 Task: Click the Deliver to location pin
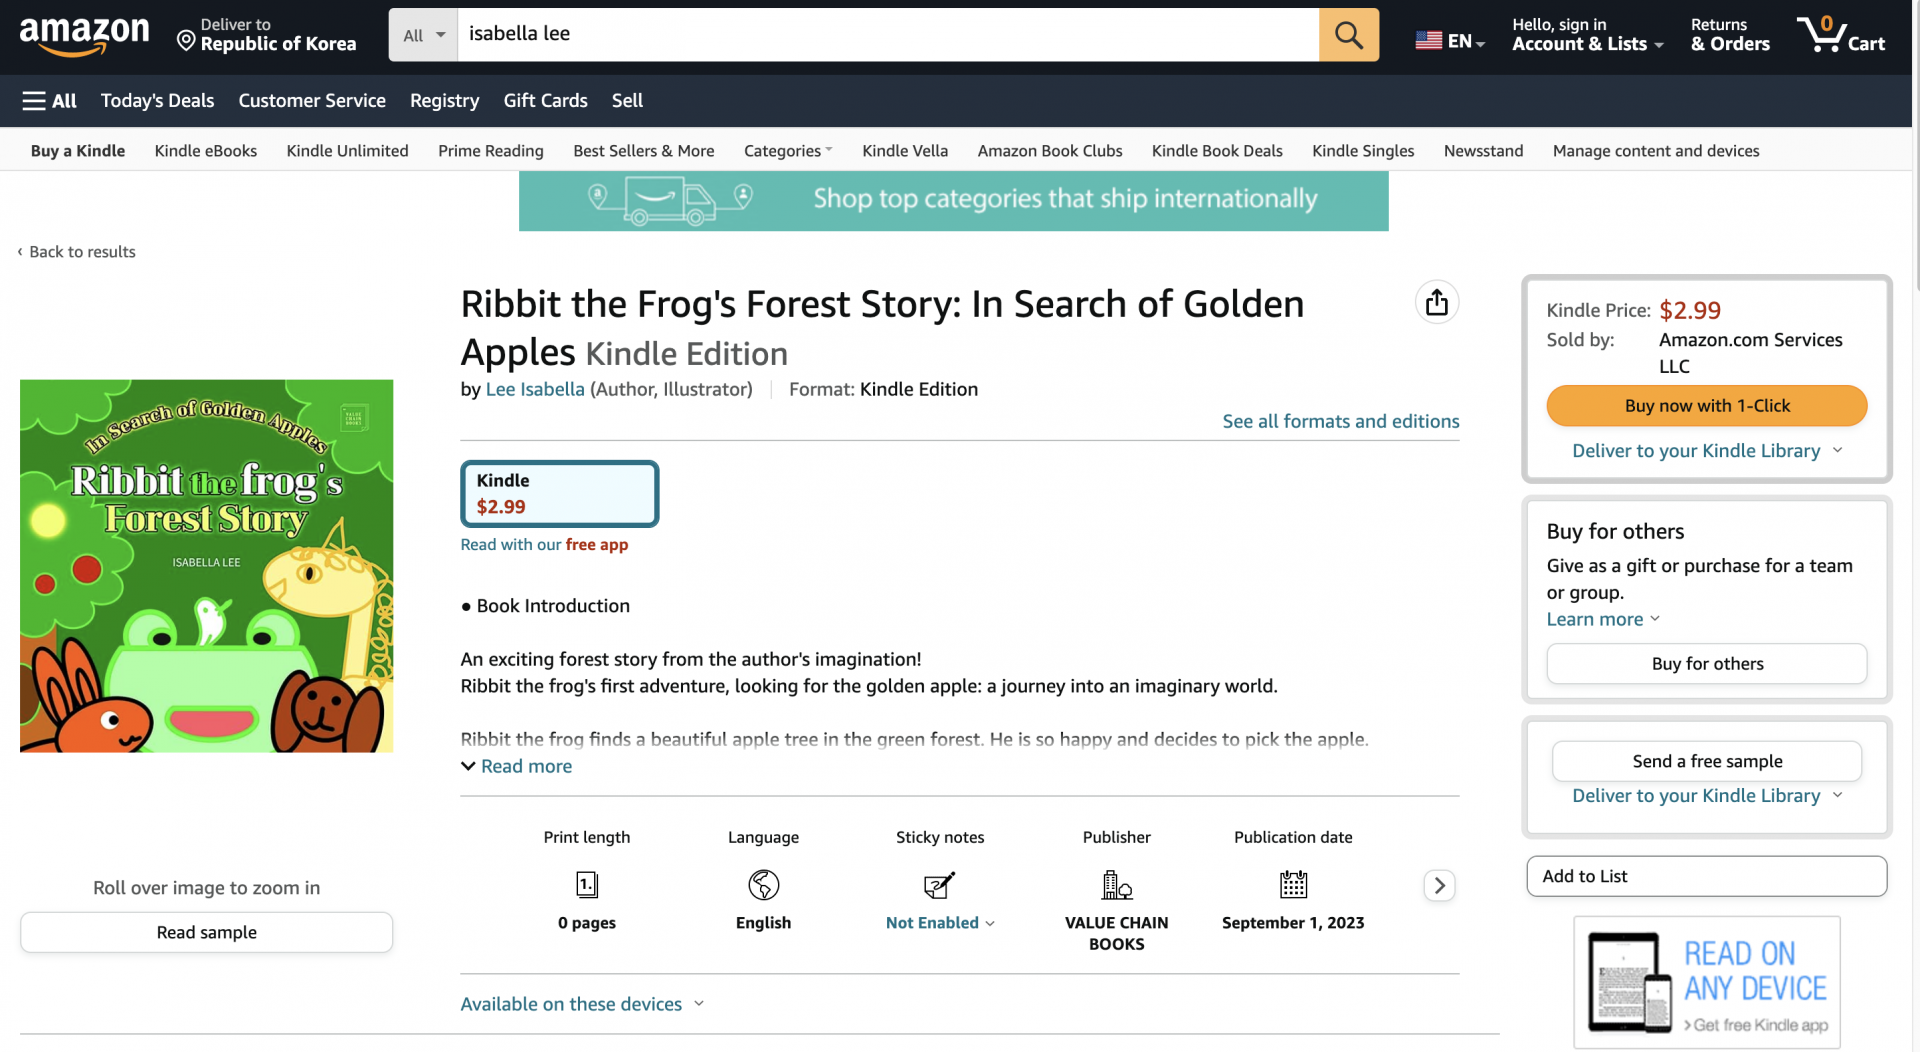(x=186, y=40)
